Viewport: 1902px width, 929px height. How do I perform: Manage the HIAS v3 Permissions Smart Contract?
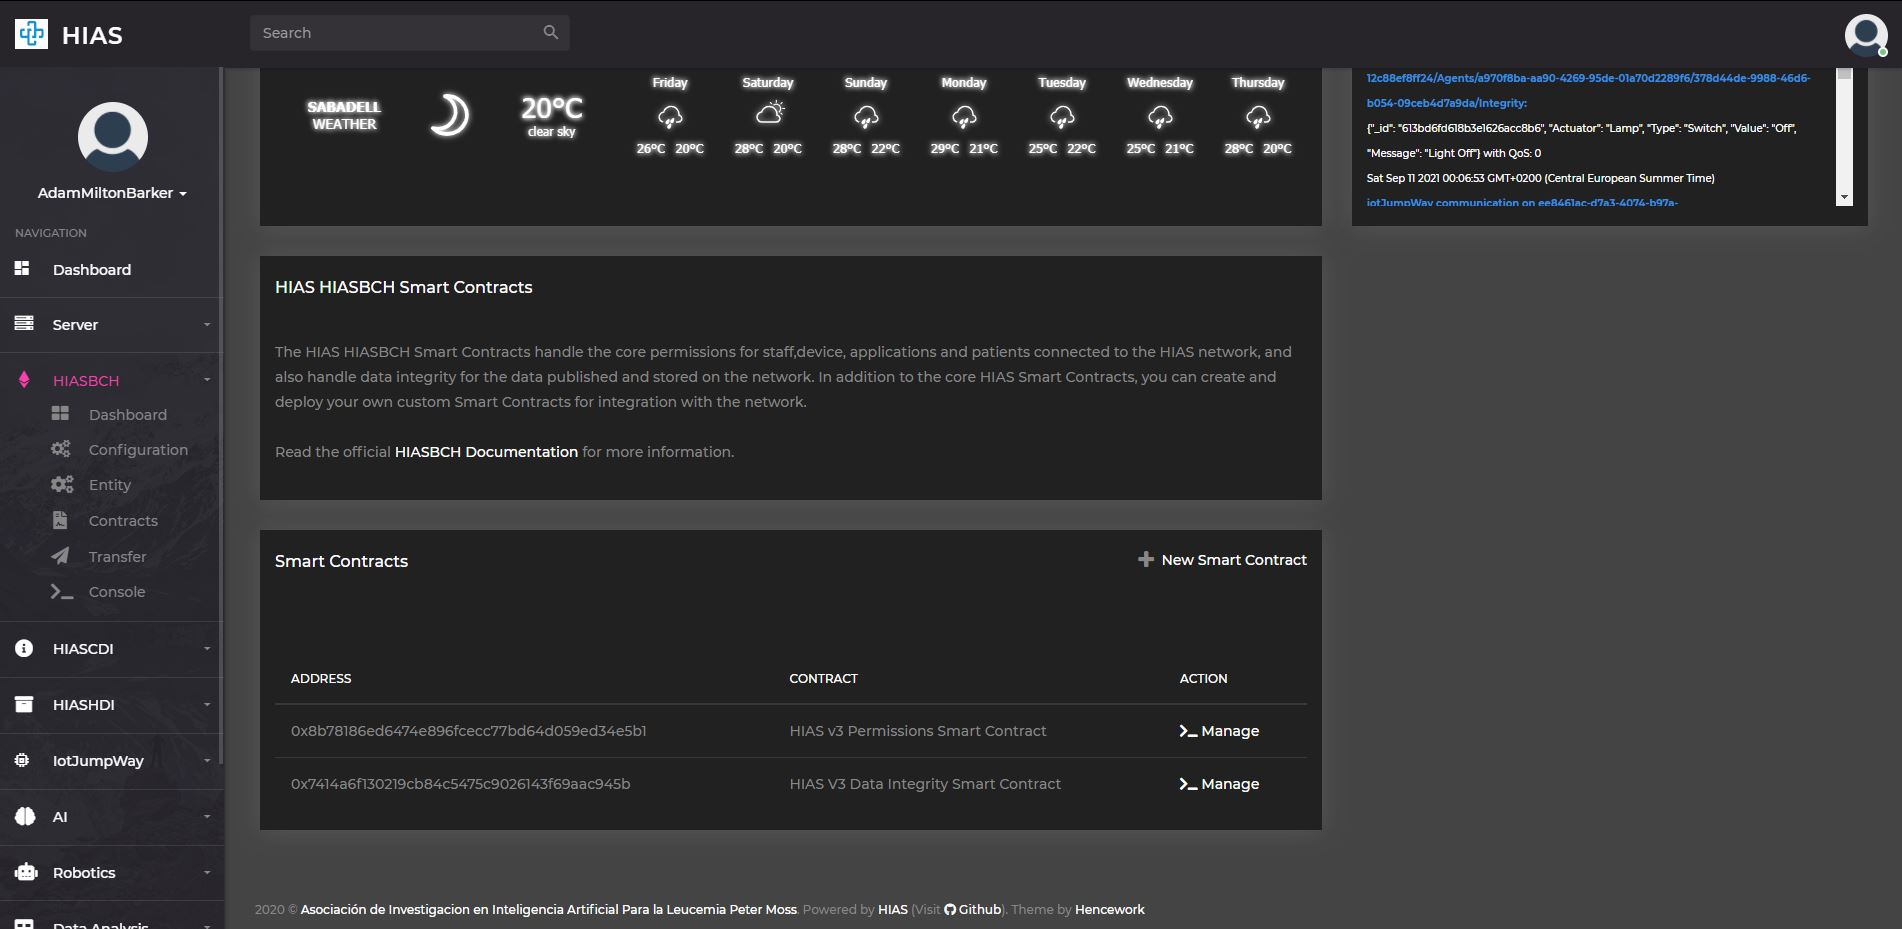tap(1219, 731)
